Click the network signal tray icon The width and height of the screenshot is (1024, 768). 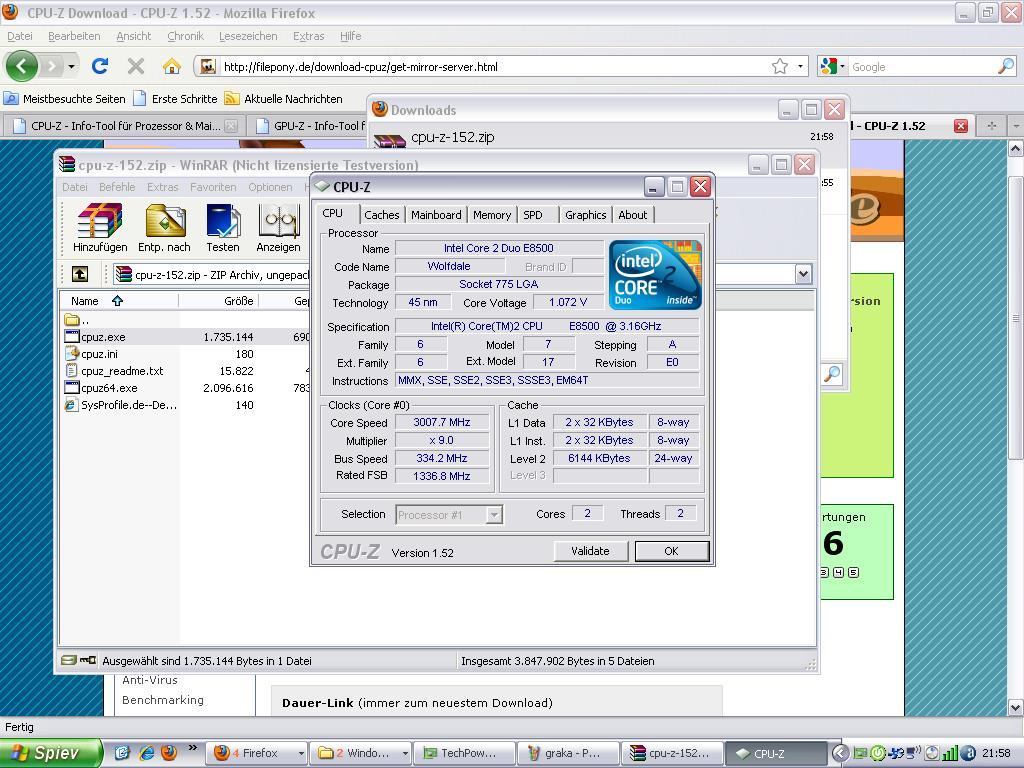[950, 753]
